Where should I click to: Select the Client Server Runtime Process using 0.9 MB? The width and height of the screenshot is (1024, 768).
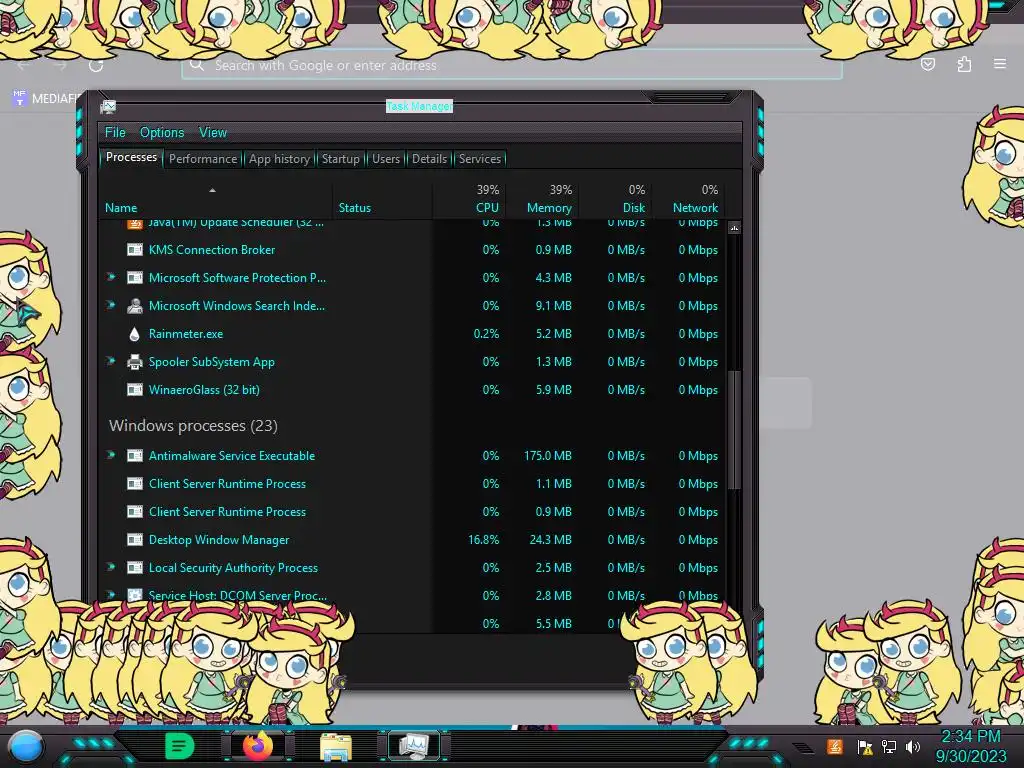coord(411,512)
